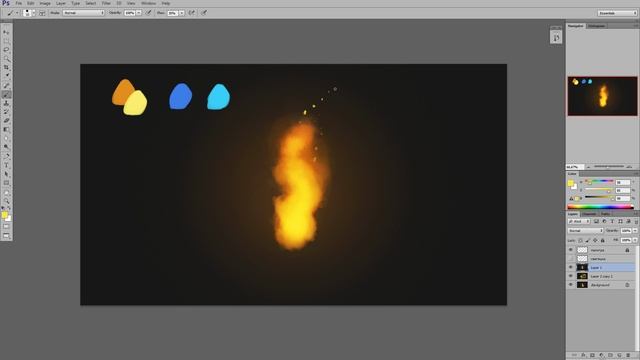Open the Brush Preset picker
The image size is (640, 360).
pos(28,13)
